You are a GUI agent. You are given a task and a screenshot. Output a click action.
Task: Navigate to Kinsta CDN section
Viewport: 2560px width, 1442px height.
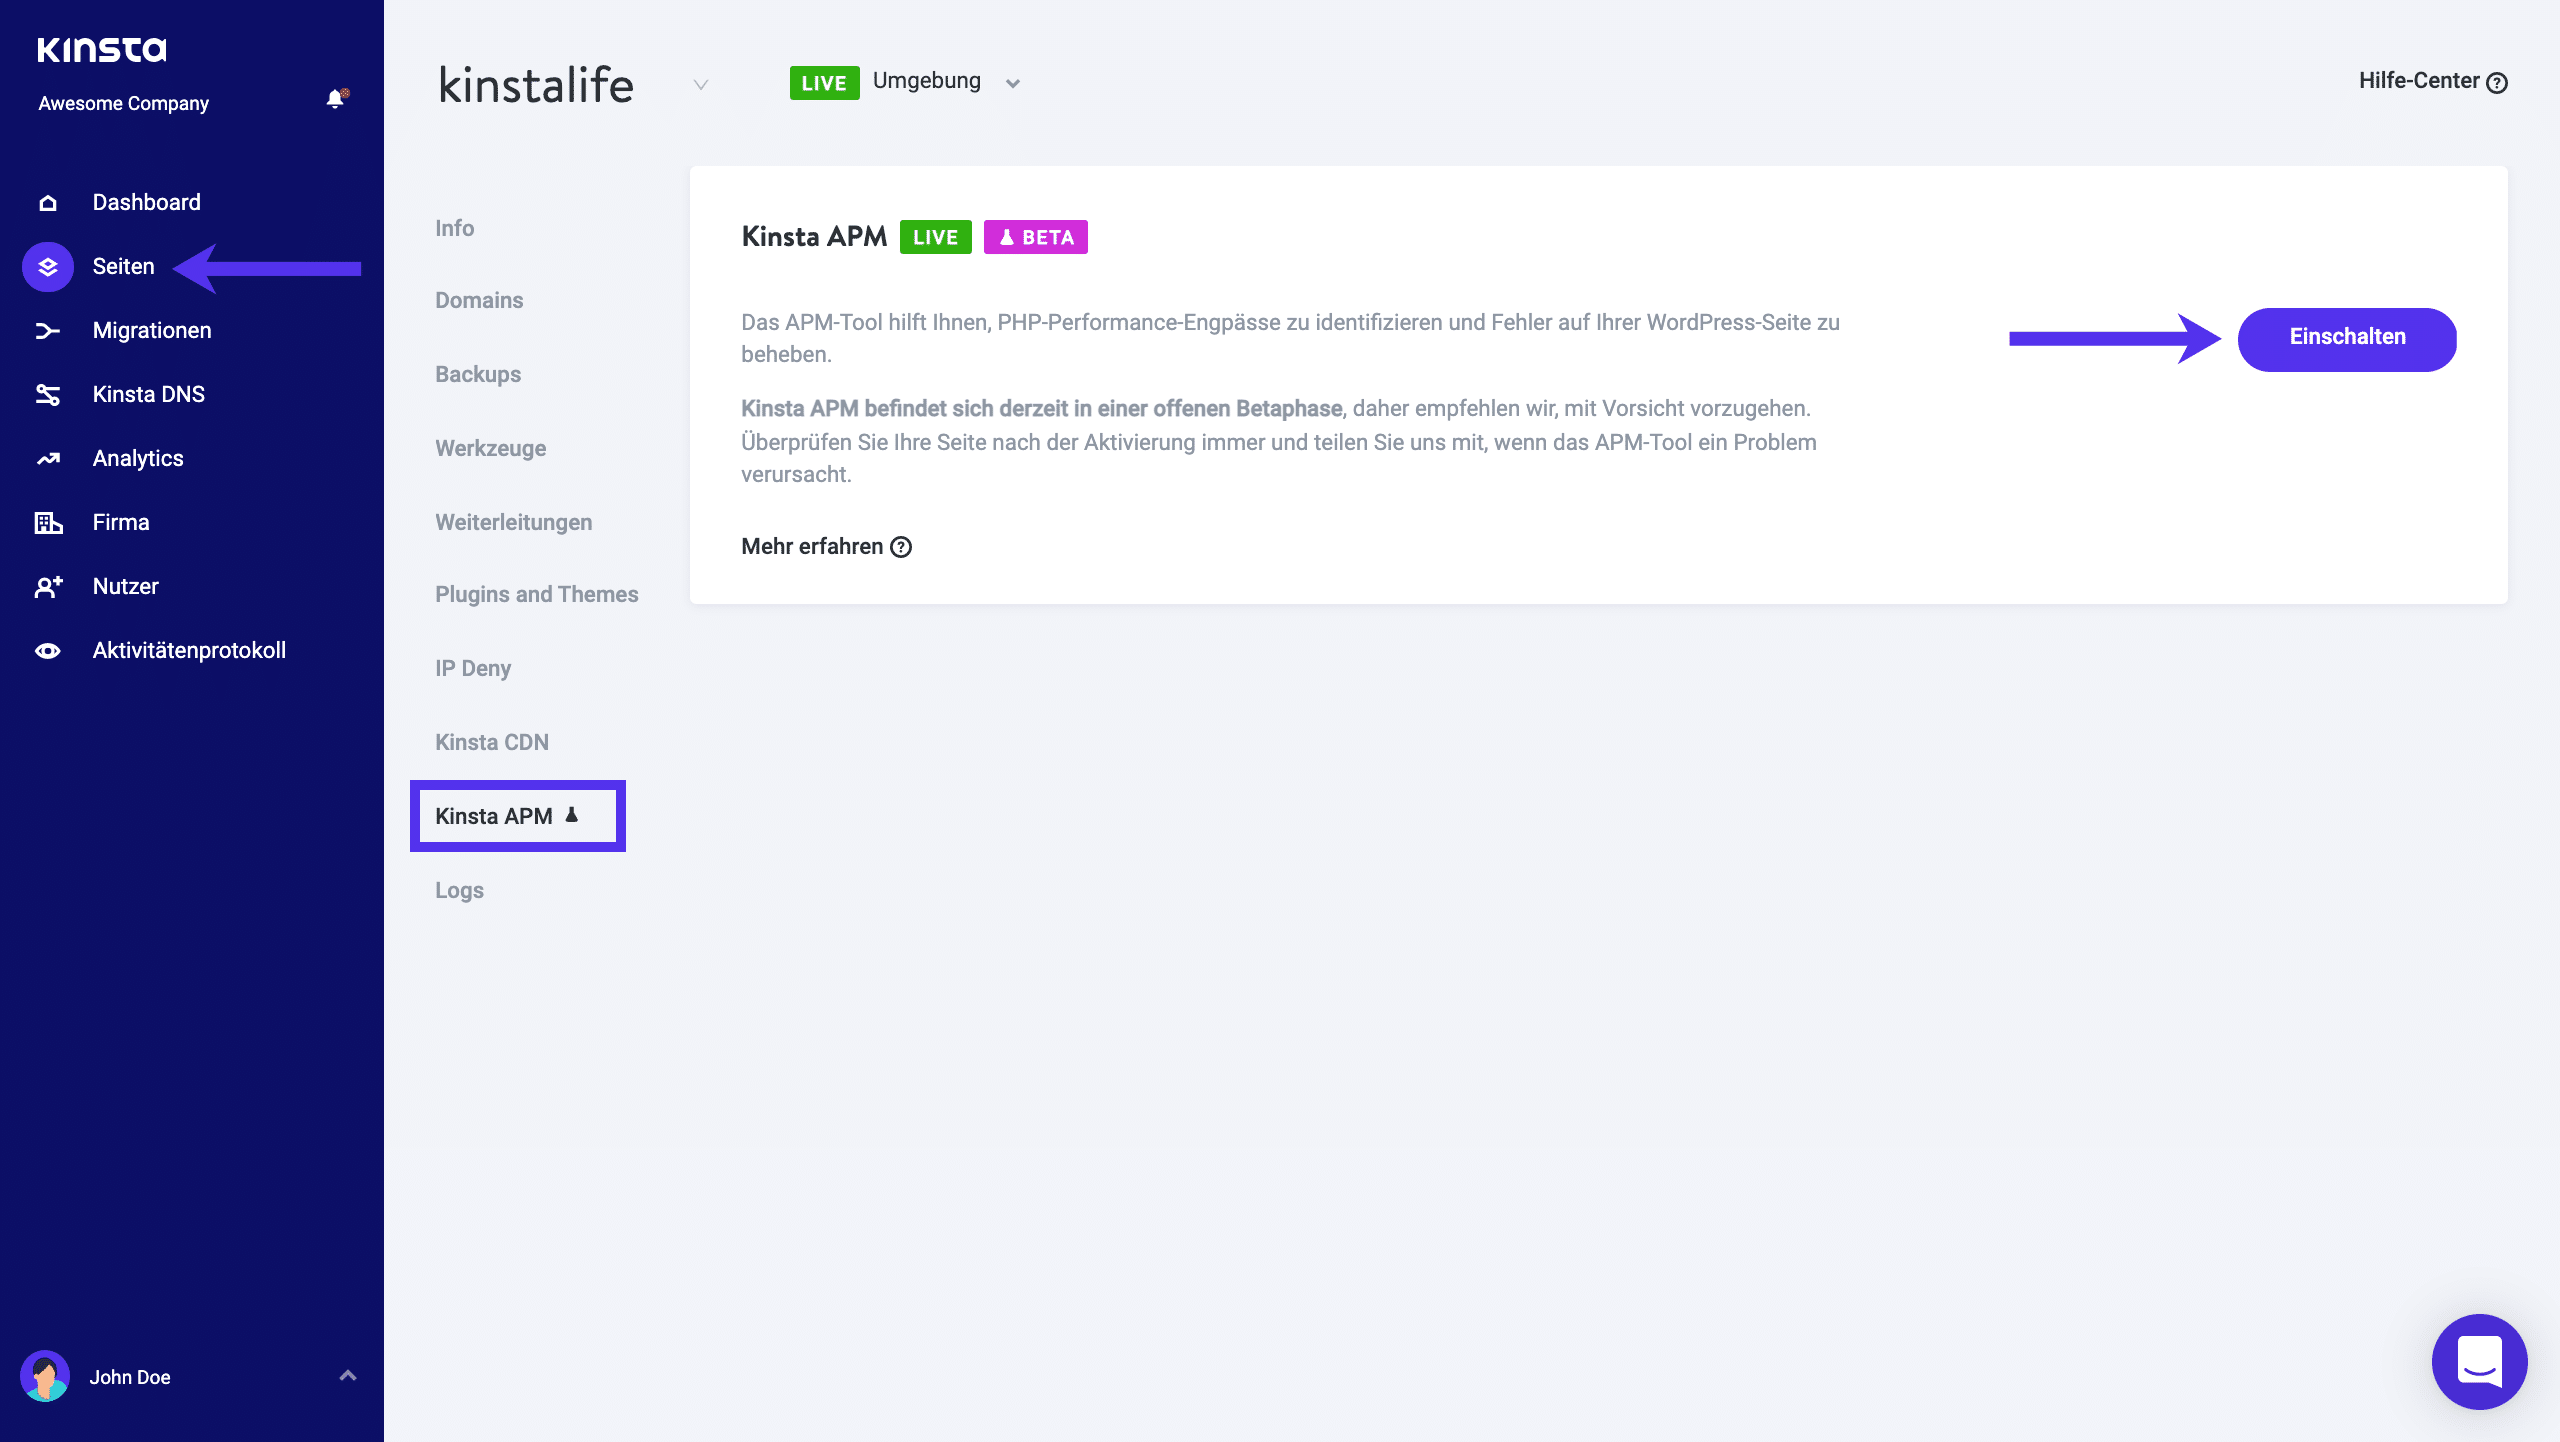(492, 740)
